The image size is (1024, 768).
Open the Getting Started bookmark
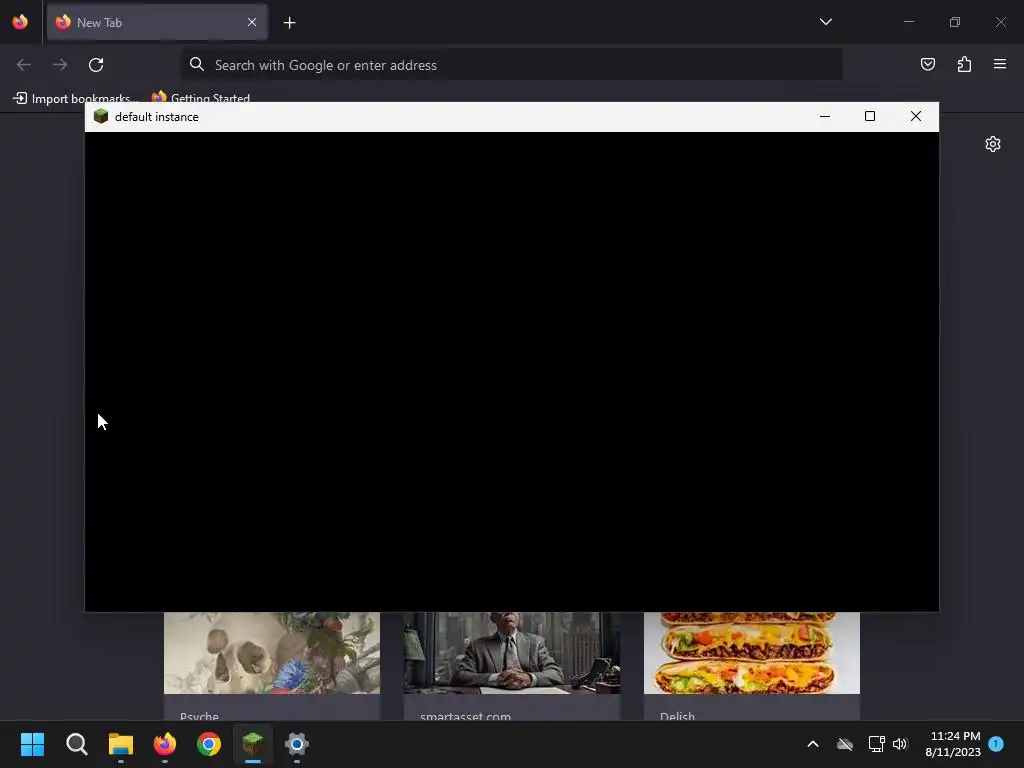tap(201, 99)
